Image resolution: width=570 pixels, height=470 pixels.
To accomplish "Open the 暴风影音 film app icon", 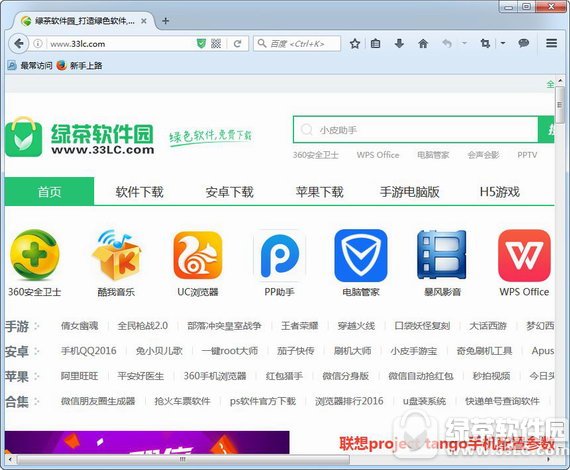I will [442, 255].
